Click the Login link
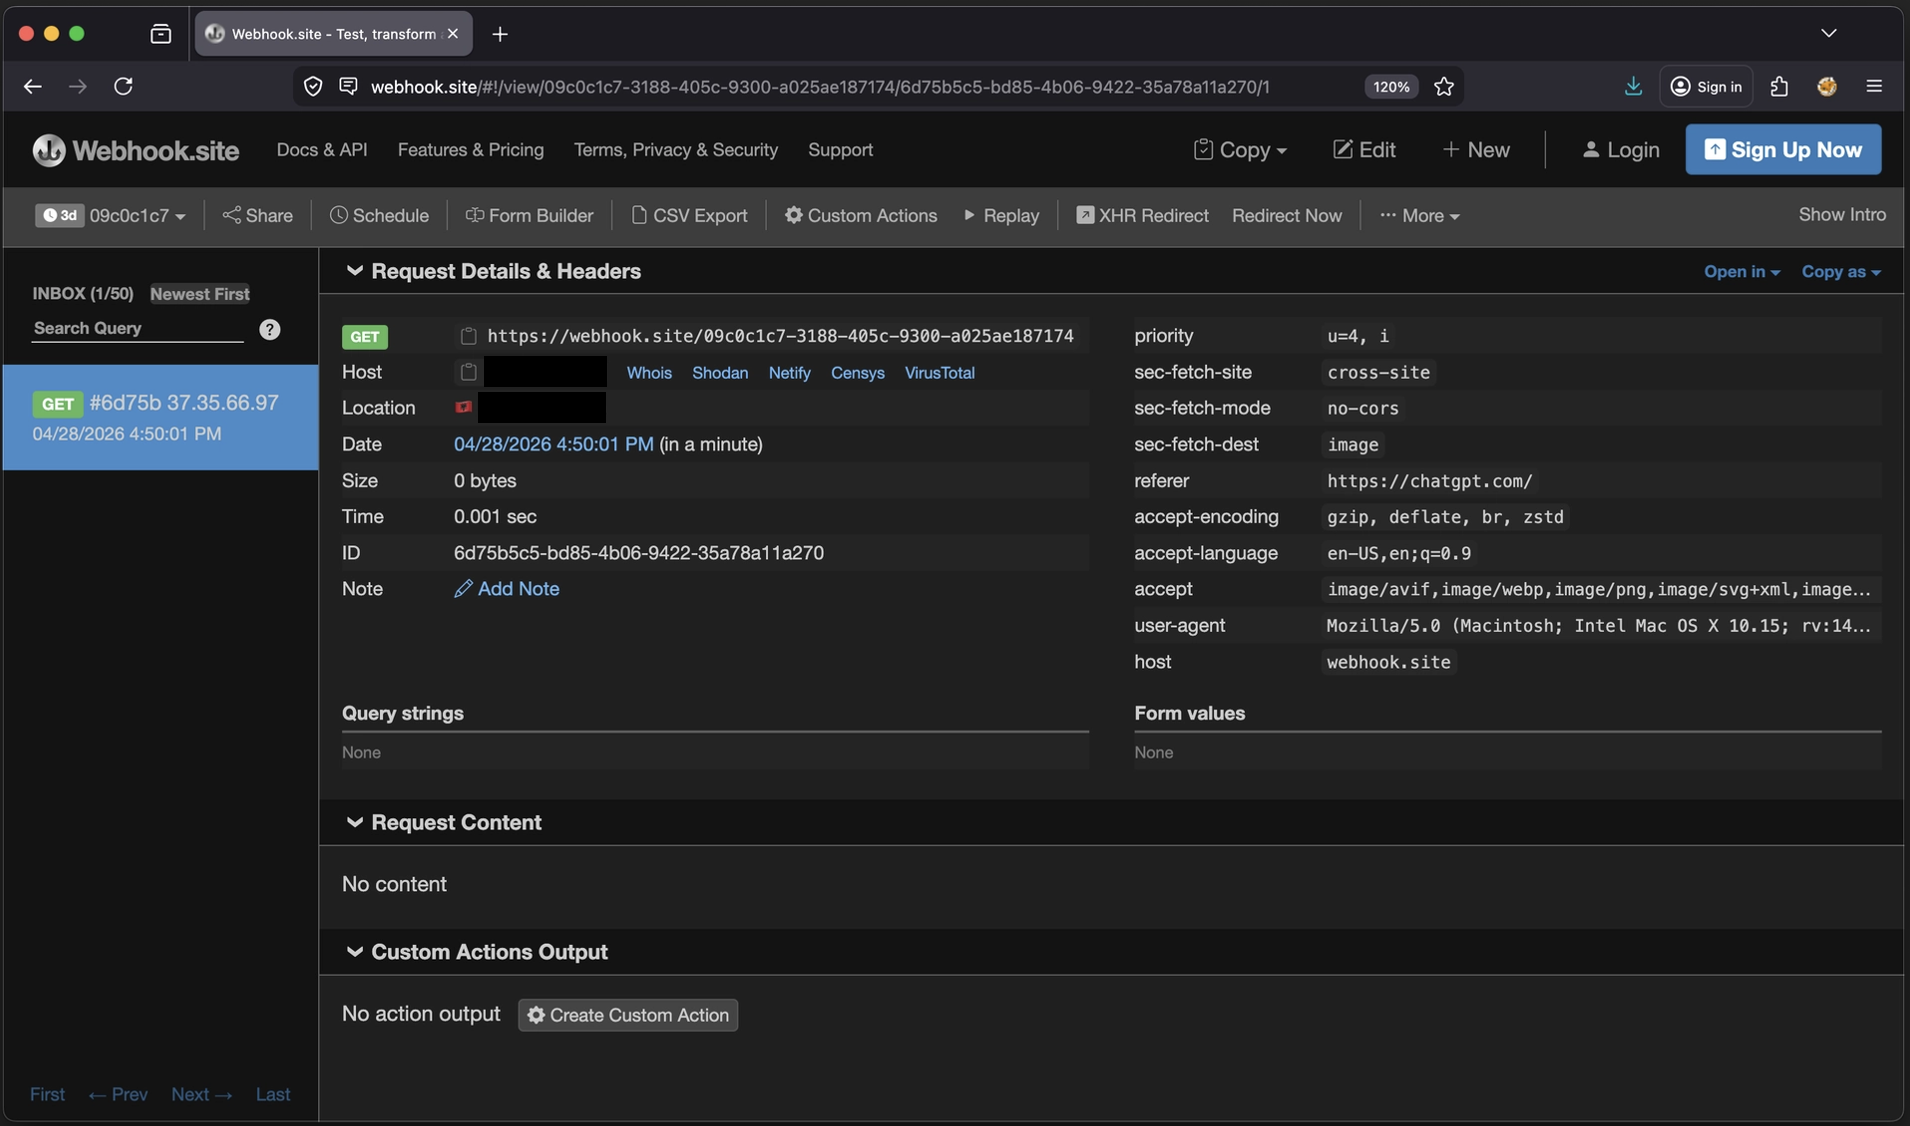Screen dimensions: 1910x1126 pyautogui.click(x=1620, y=150)
